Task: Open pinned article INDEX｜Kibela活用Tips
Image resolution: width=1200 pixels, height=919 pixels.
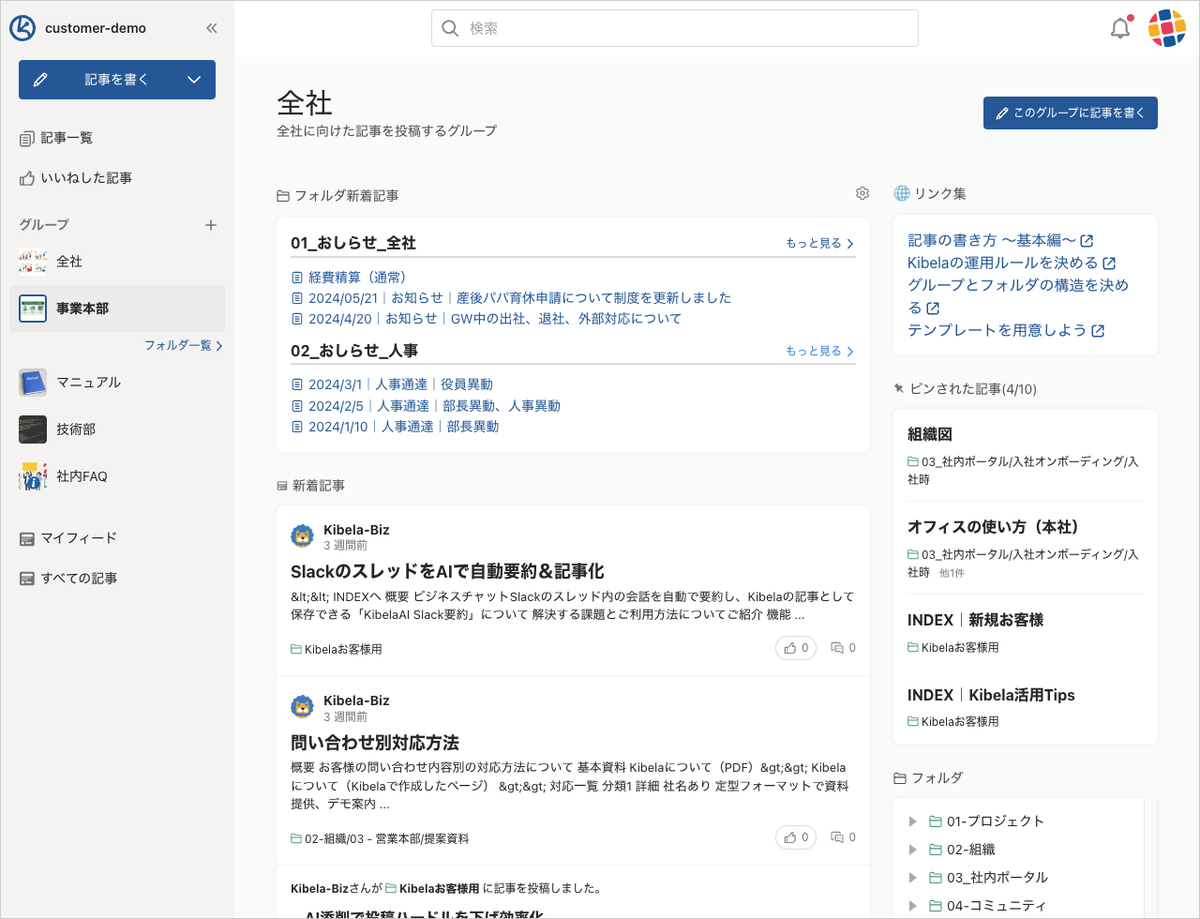Action: 991,695
